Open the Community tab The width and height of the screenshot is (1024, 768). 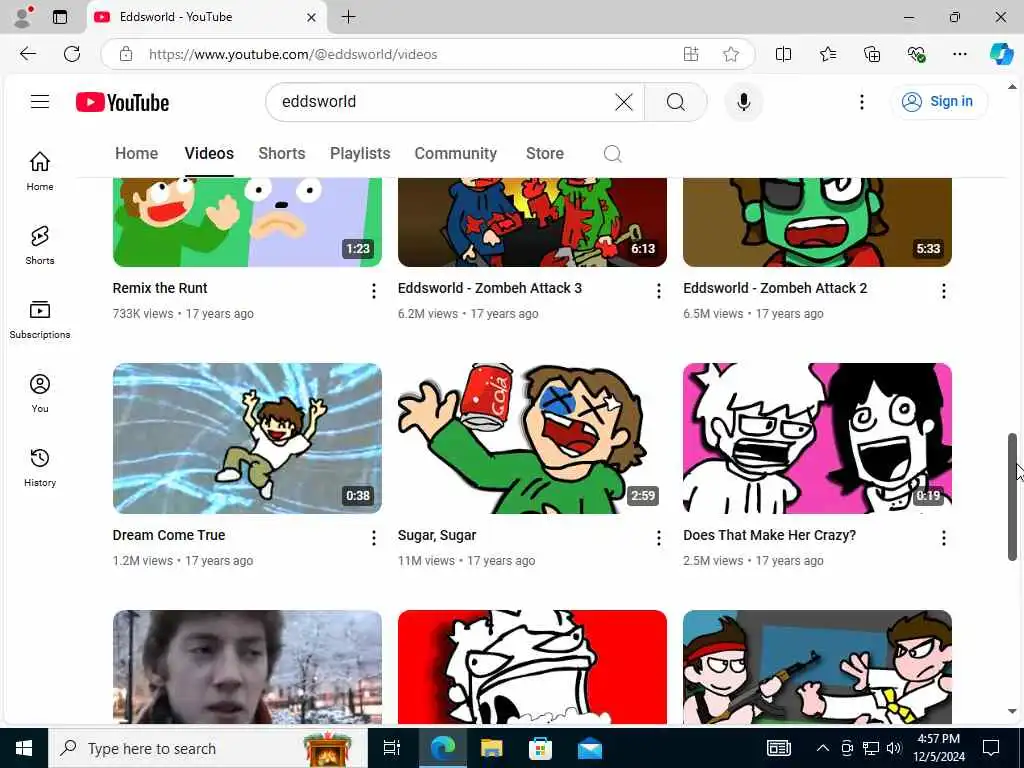tap(456, 153)
